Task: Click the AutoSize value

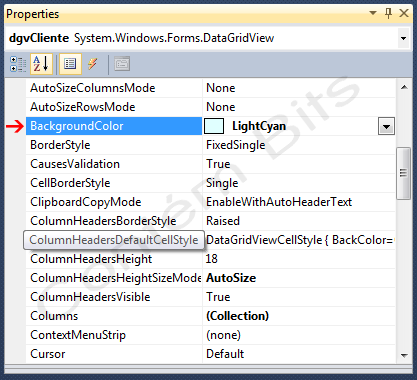Action: click(231, 278)
